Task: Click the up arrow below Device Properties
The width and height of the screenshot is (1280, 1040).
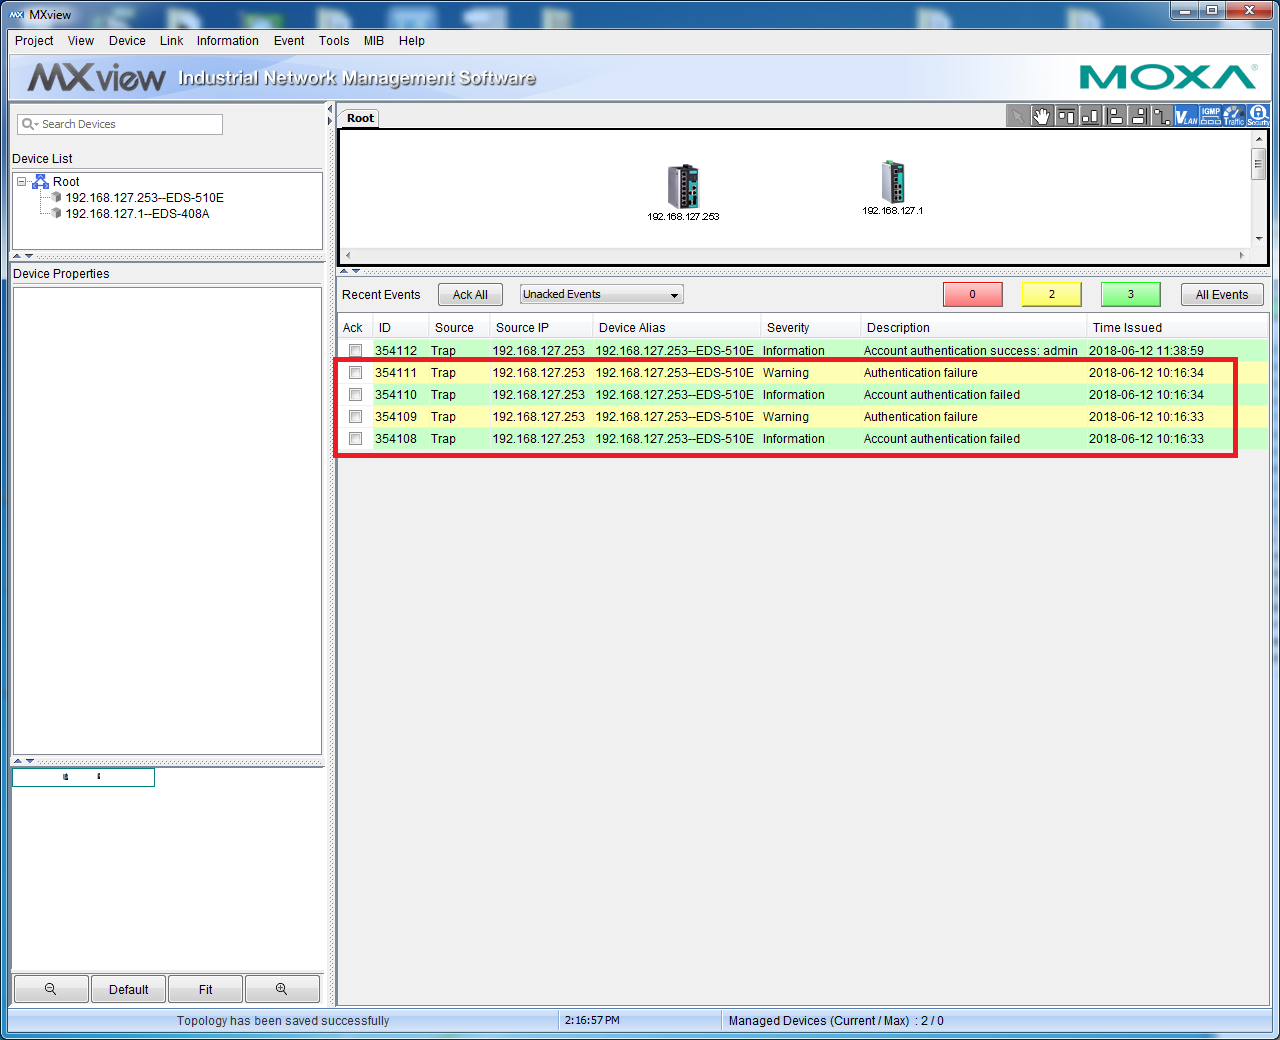Action: [17, 761]
